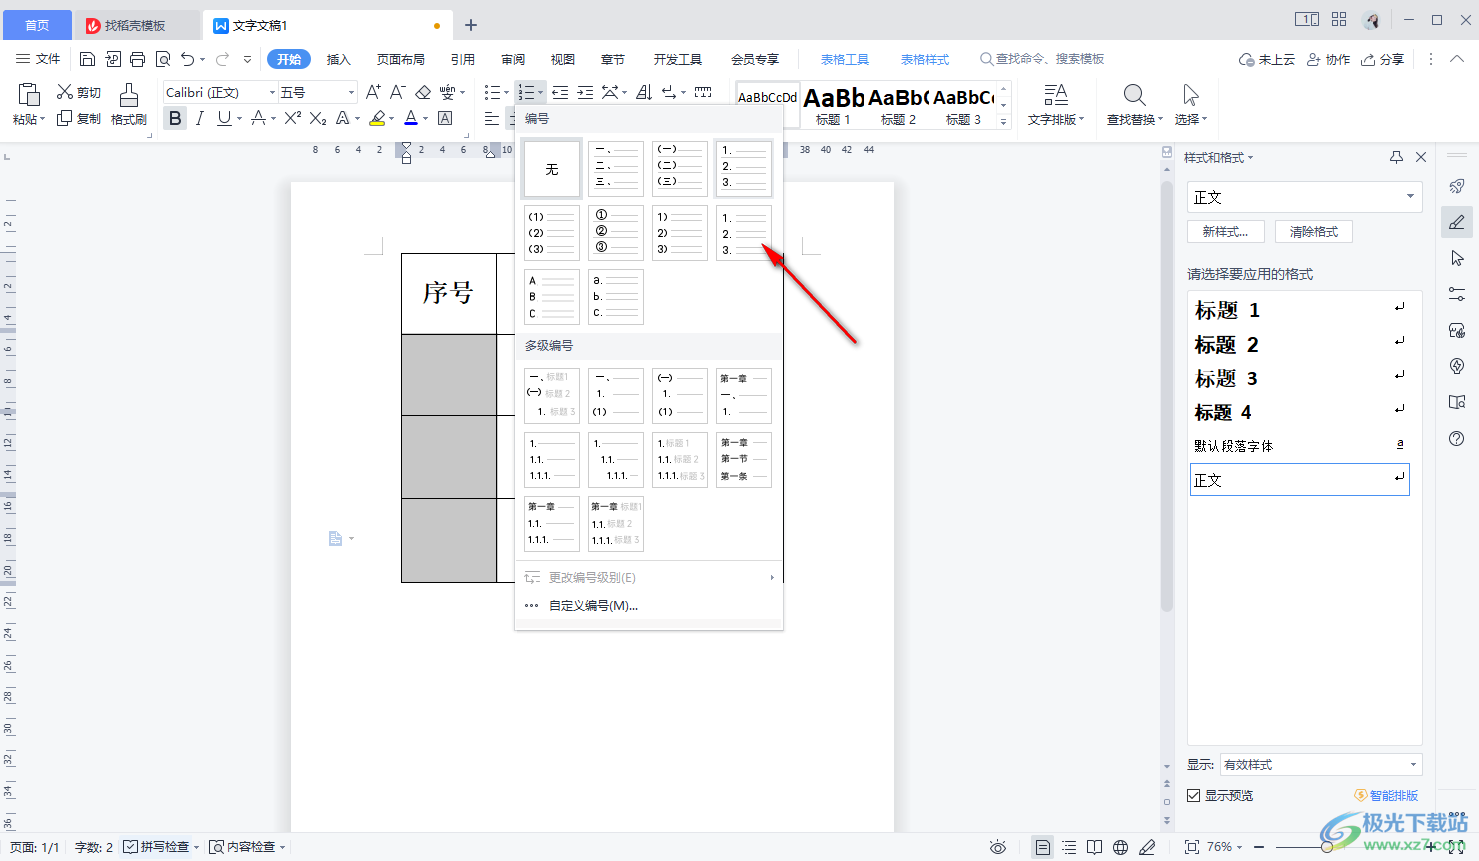Image resolution: width=1479 pixels, height=861 pixels.
Task: Increase font size with A+ icon
Action: point(373,92)
